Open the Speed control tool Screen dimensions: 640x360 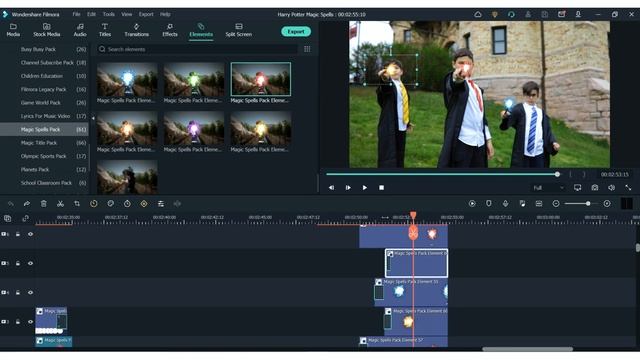[x=94, y=204]
